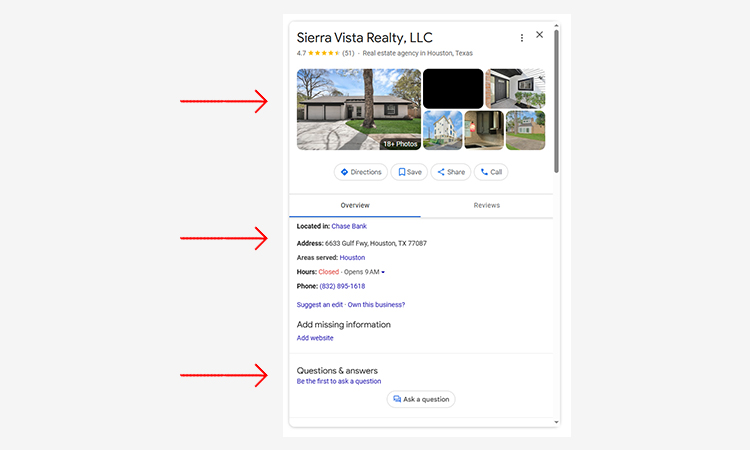750x450 pixels.
Task: Switch to the Reviews tab
Action: [x=486, y=205]
